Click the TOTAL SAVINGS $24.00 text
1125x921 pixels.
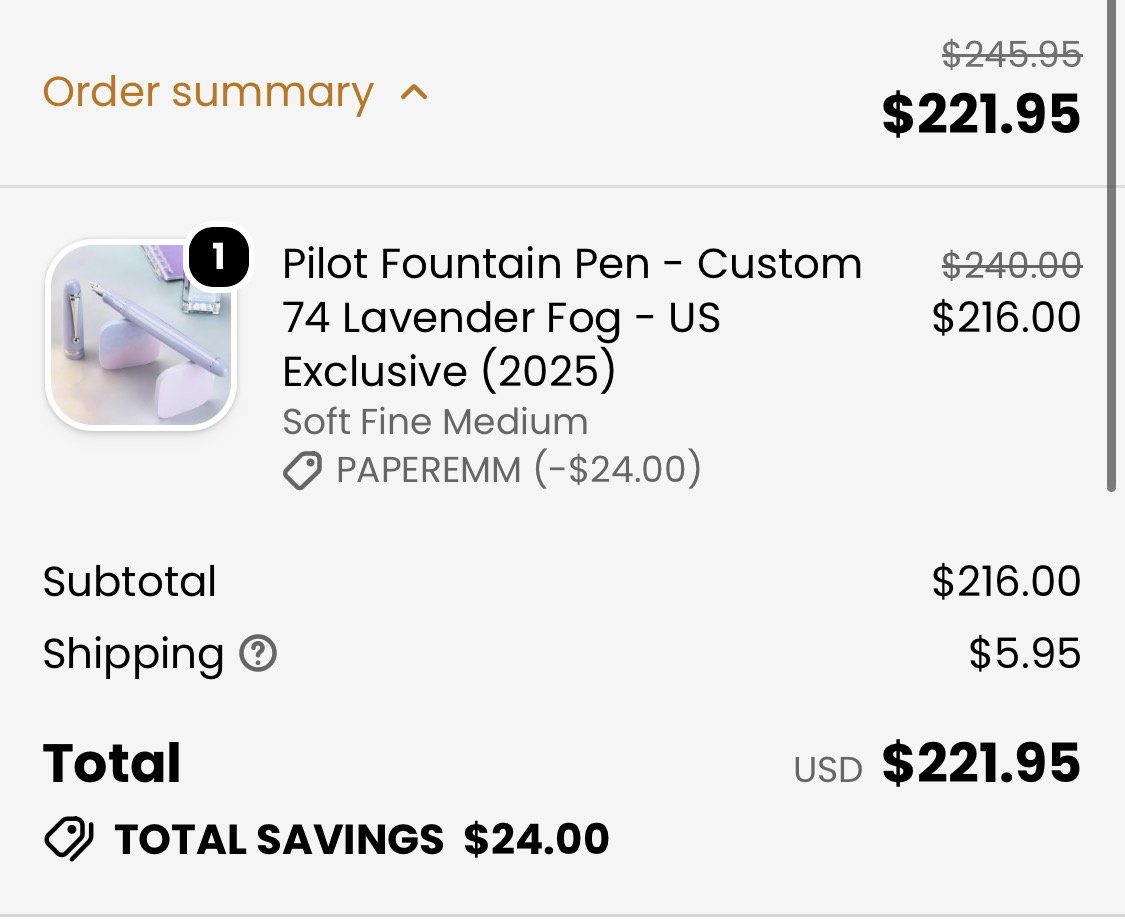tap(362, 839)
